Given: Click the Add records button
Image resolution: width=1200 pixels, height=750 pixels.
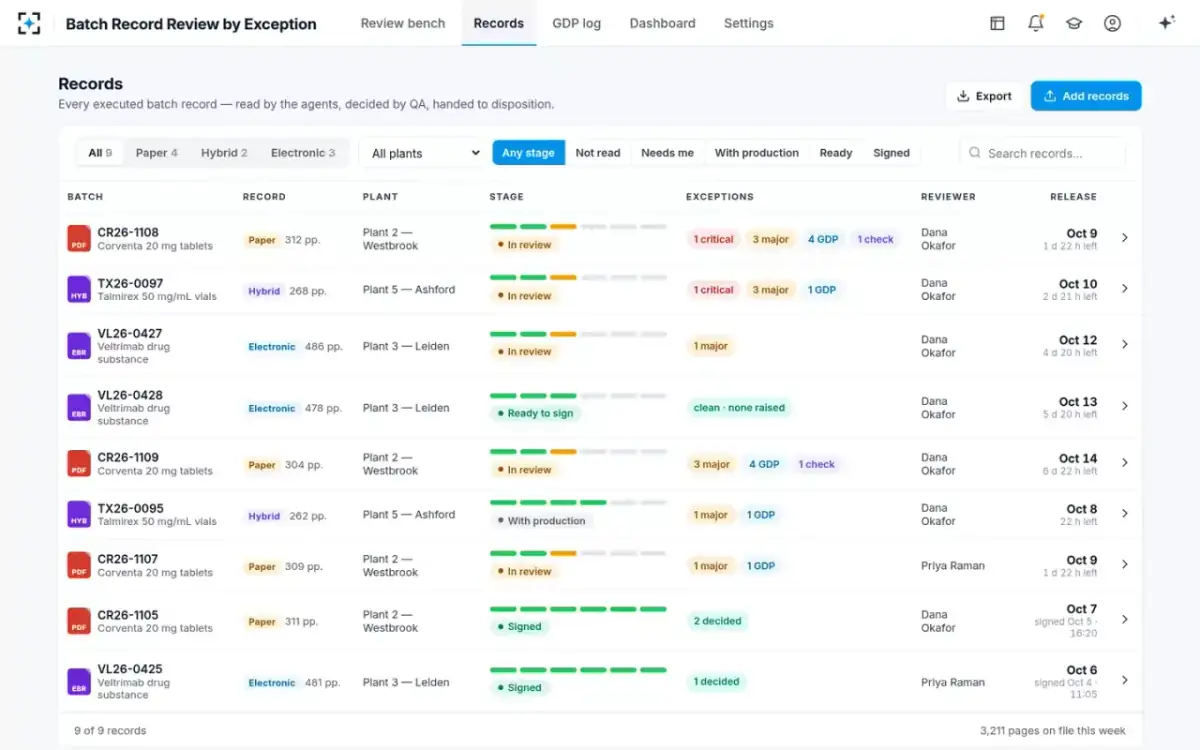Looking at the screenshot, I should [x=1086, y=96].
